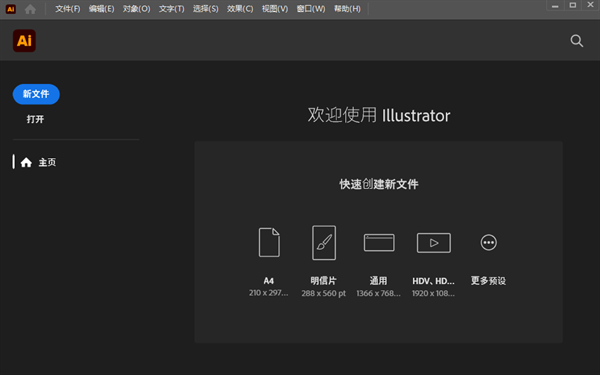Minimize the Illustrator window
The height and width of the screenshot is (375, 600).
click(x=555, y=5)
